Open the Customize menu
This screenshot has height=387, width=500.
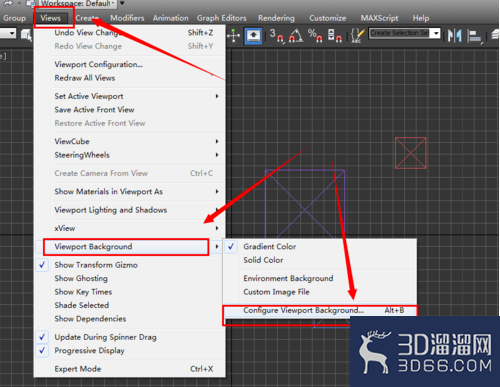[327, 18]
